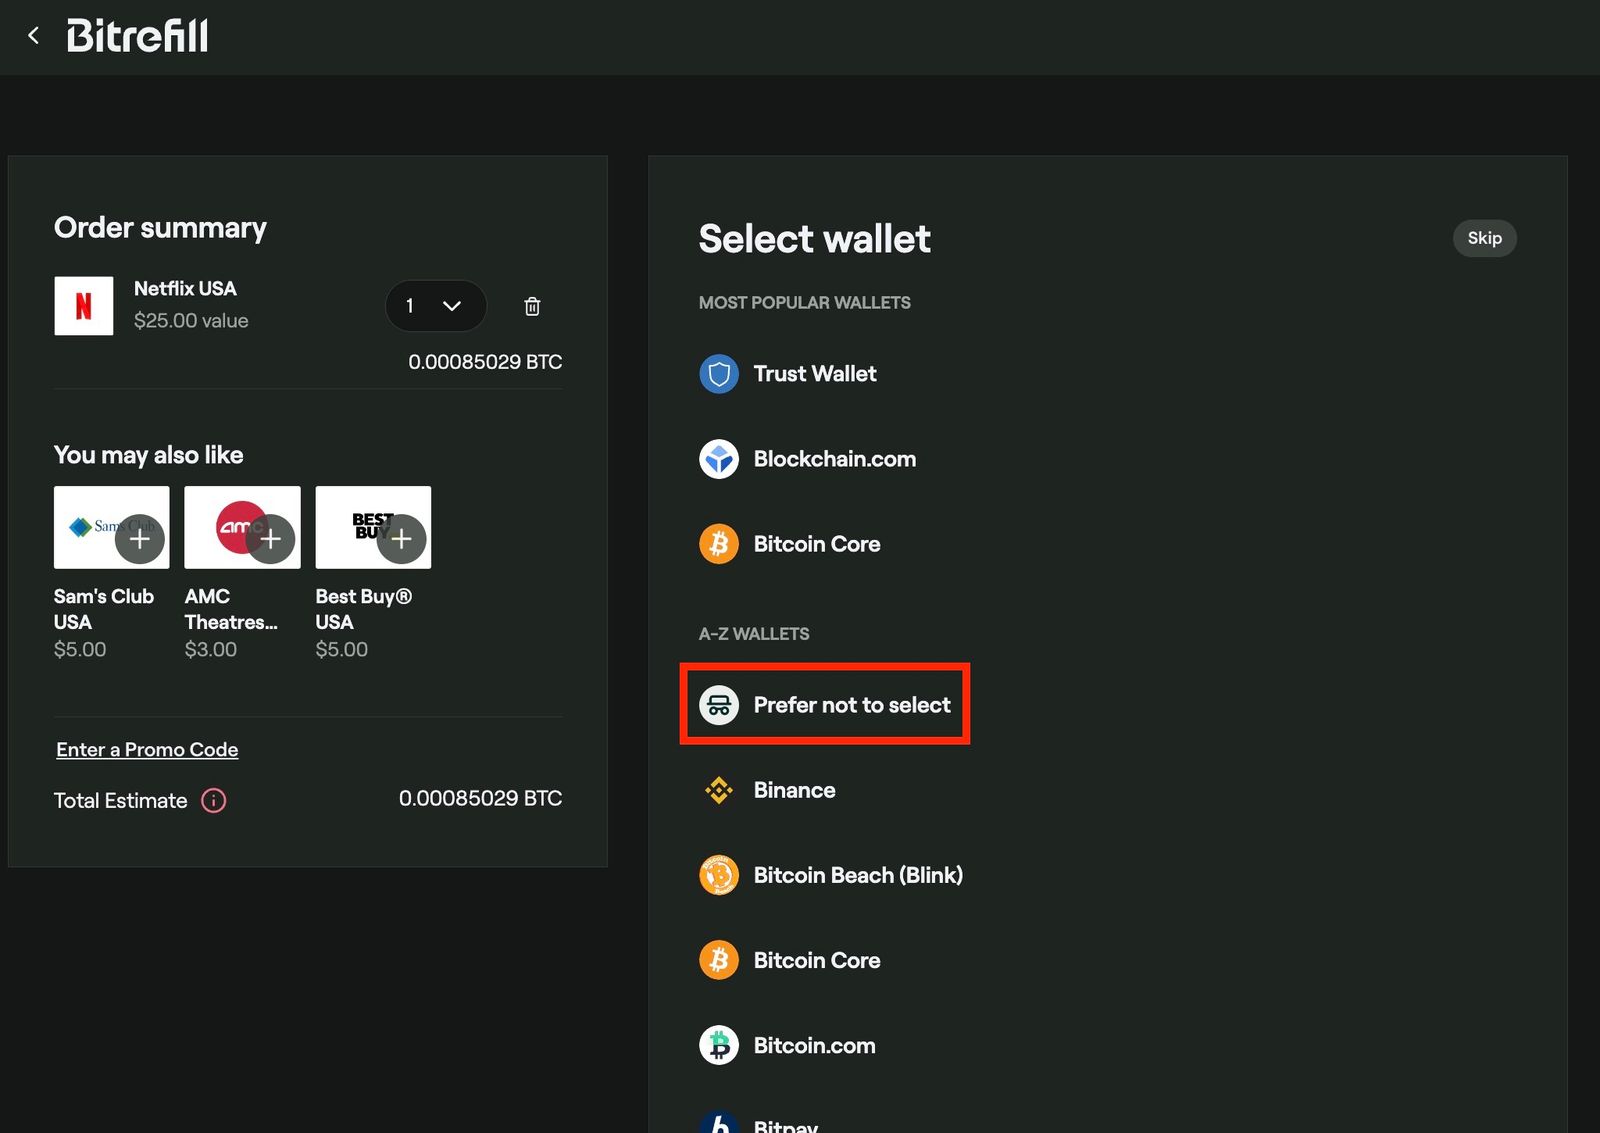The image size is (1600, 1133).
Task: Click the back arrow in the top bar
Action: [33, 34]
